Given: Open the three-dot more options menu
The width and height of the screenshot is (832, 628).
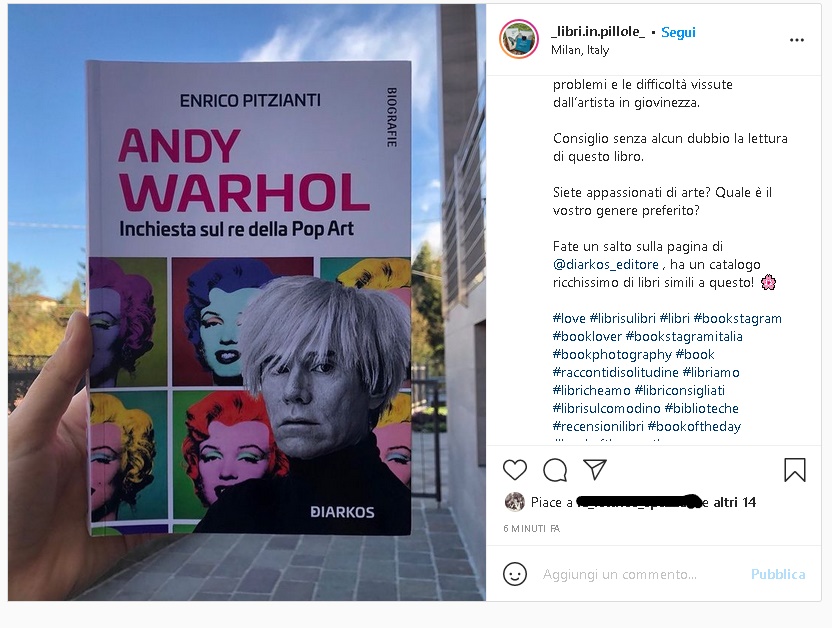Looking at the screenshot, I should click(x=796, y=40).
